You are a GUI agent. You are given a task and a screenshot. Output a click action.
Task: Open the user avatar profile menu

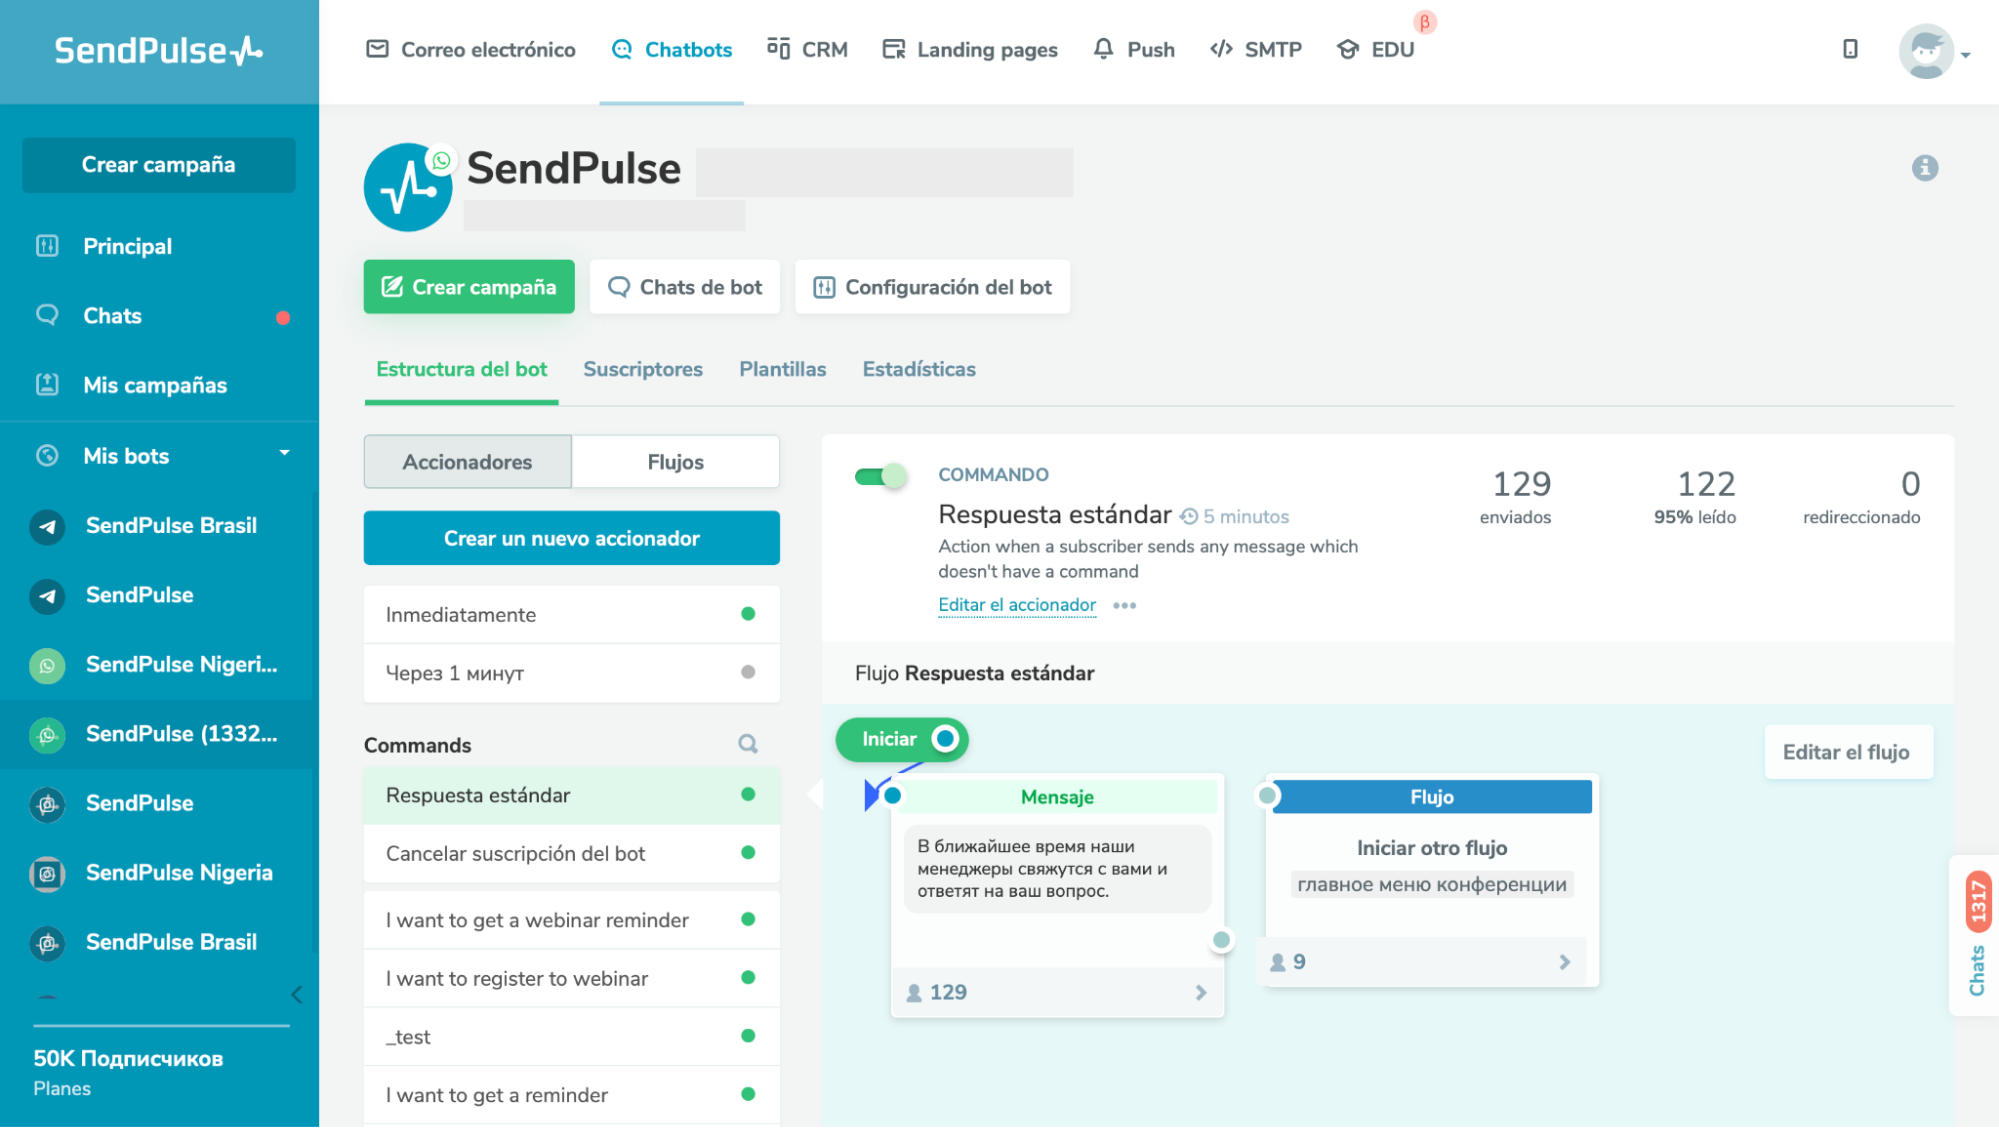1926,51
